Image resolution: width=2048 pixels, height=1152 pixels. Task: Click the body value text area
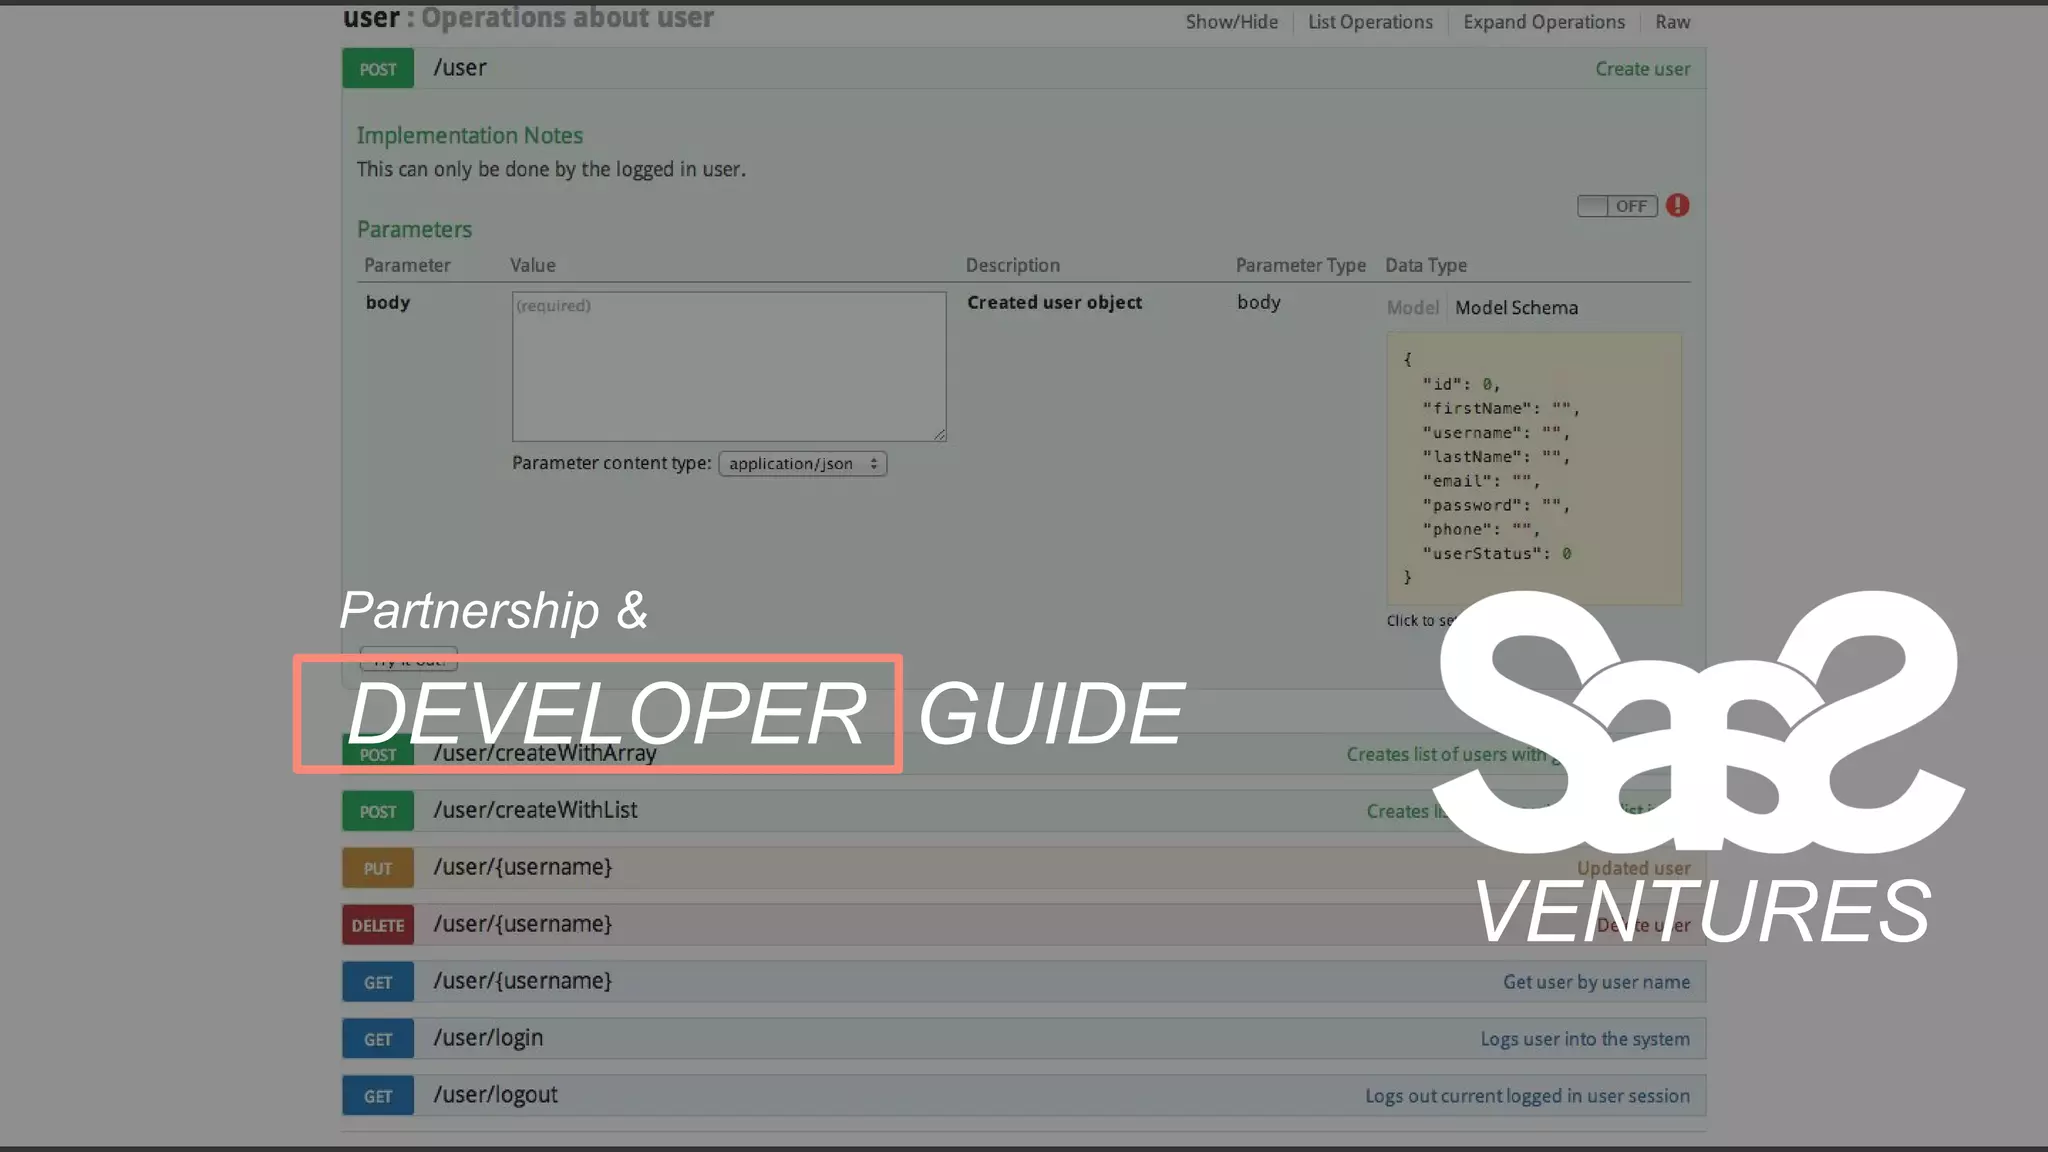[x=728, y=366]
